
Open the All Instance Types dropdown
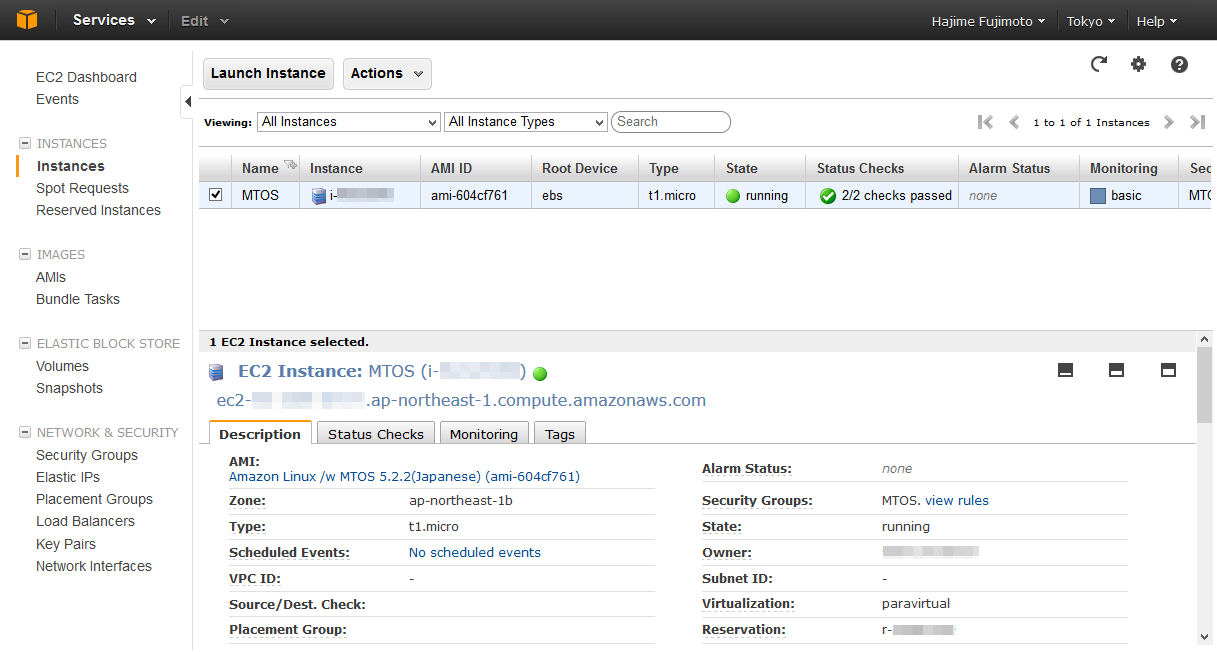526,122
